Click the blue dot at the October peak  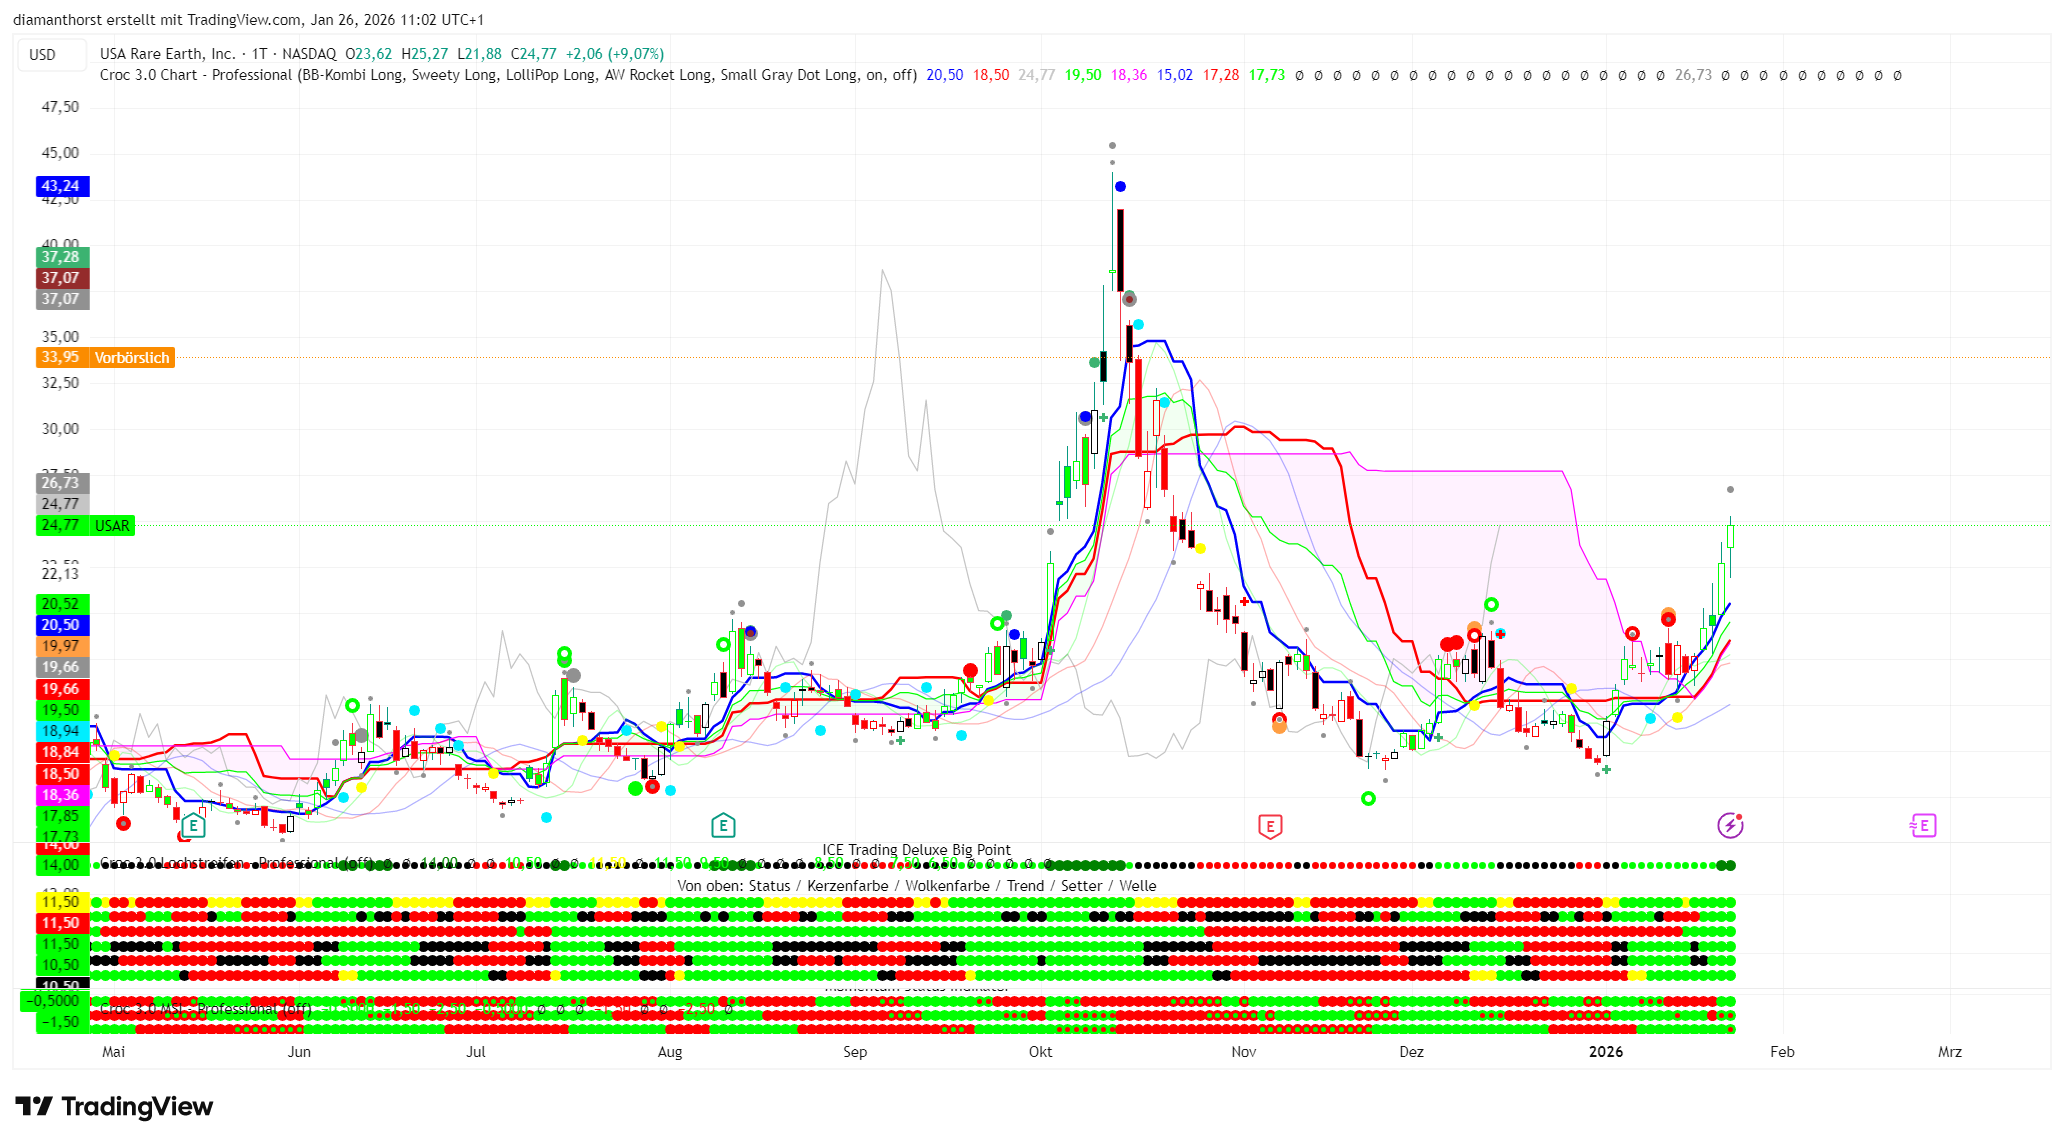tap(1120, 187)
